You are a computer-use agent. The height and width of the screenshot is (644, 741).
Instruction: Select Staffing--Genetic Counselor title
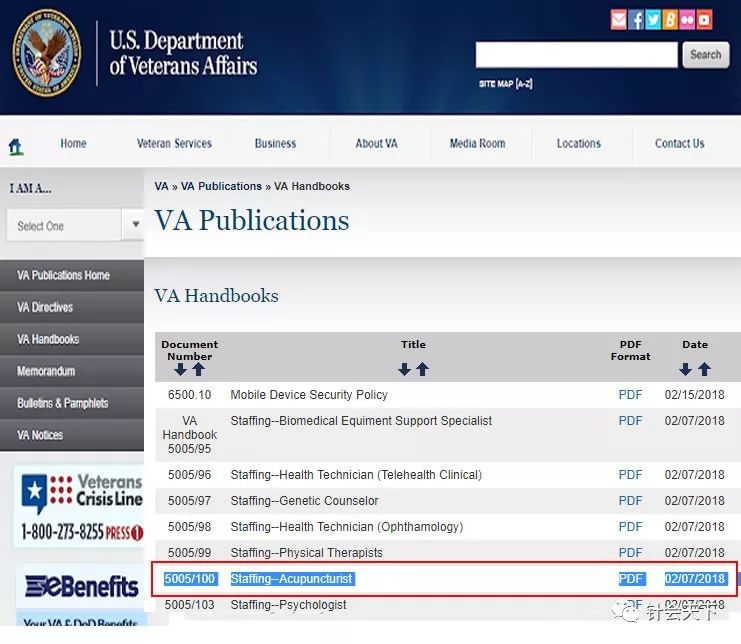tap(304, 500)
